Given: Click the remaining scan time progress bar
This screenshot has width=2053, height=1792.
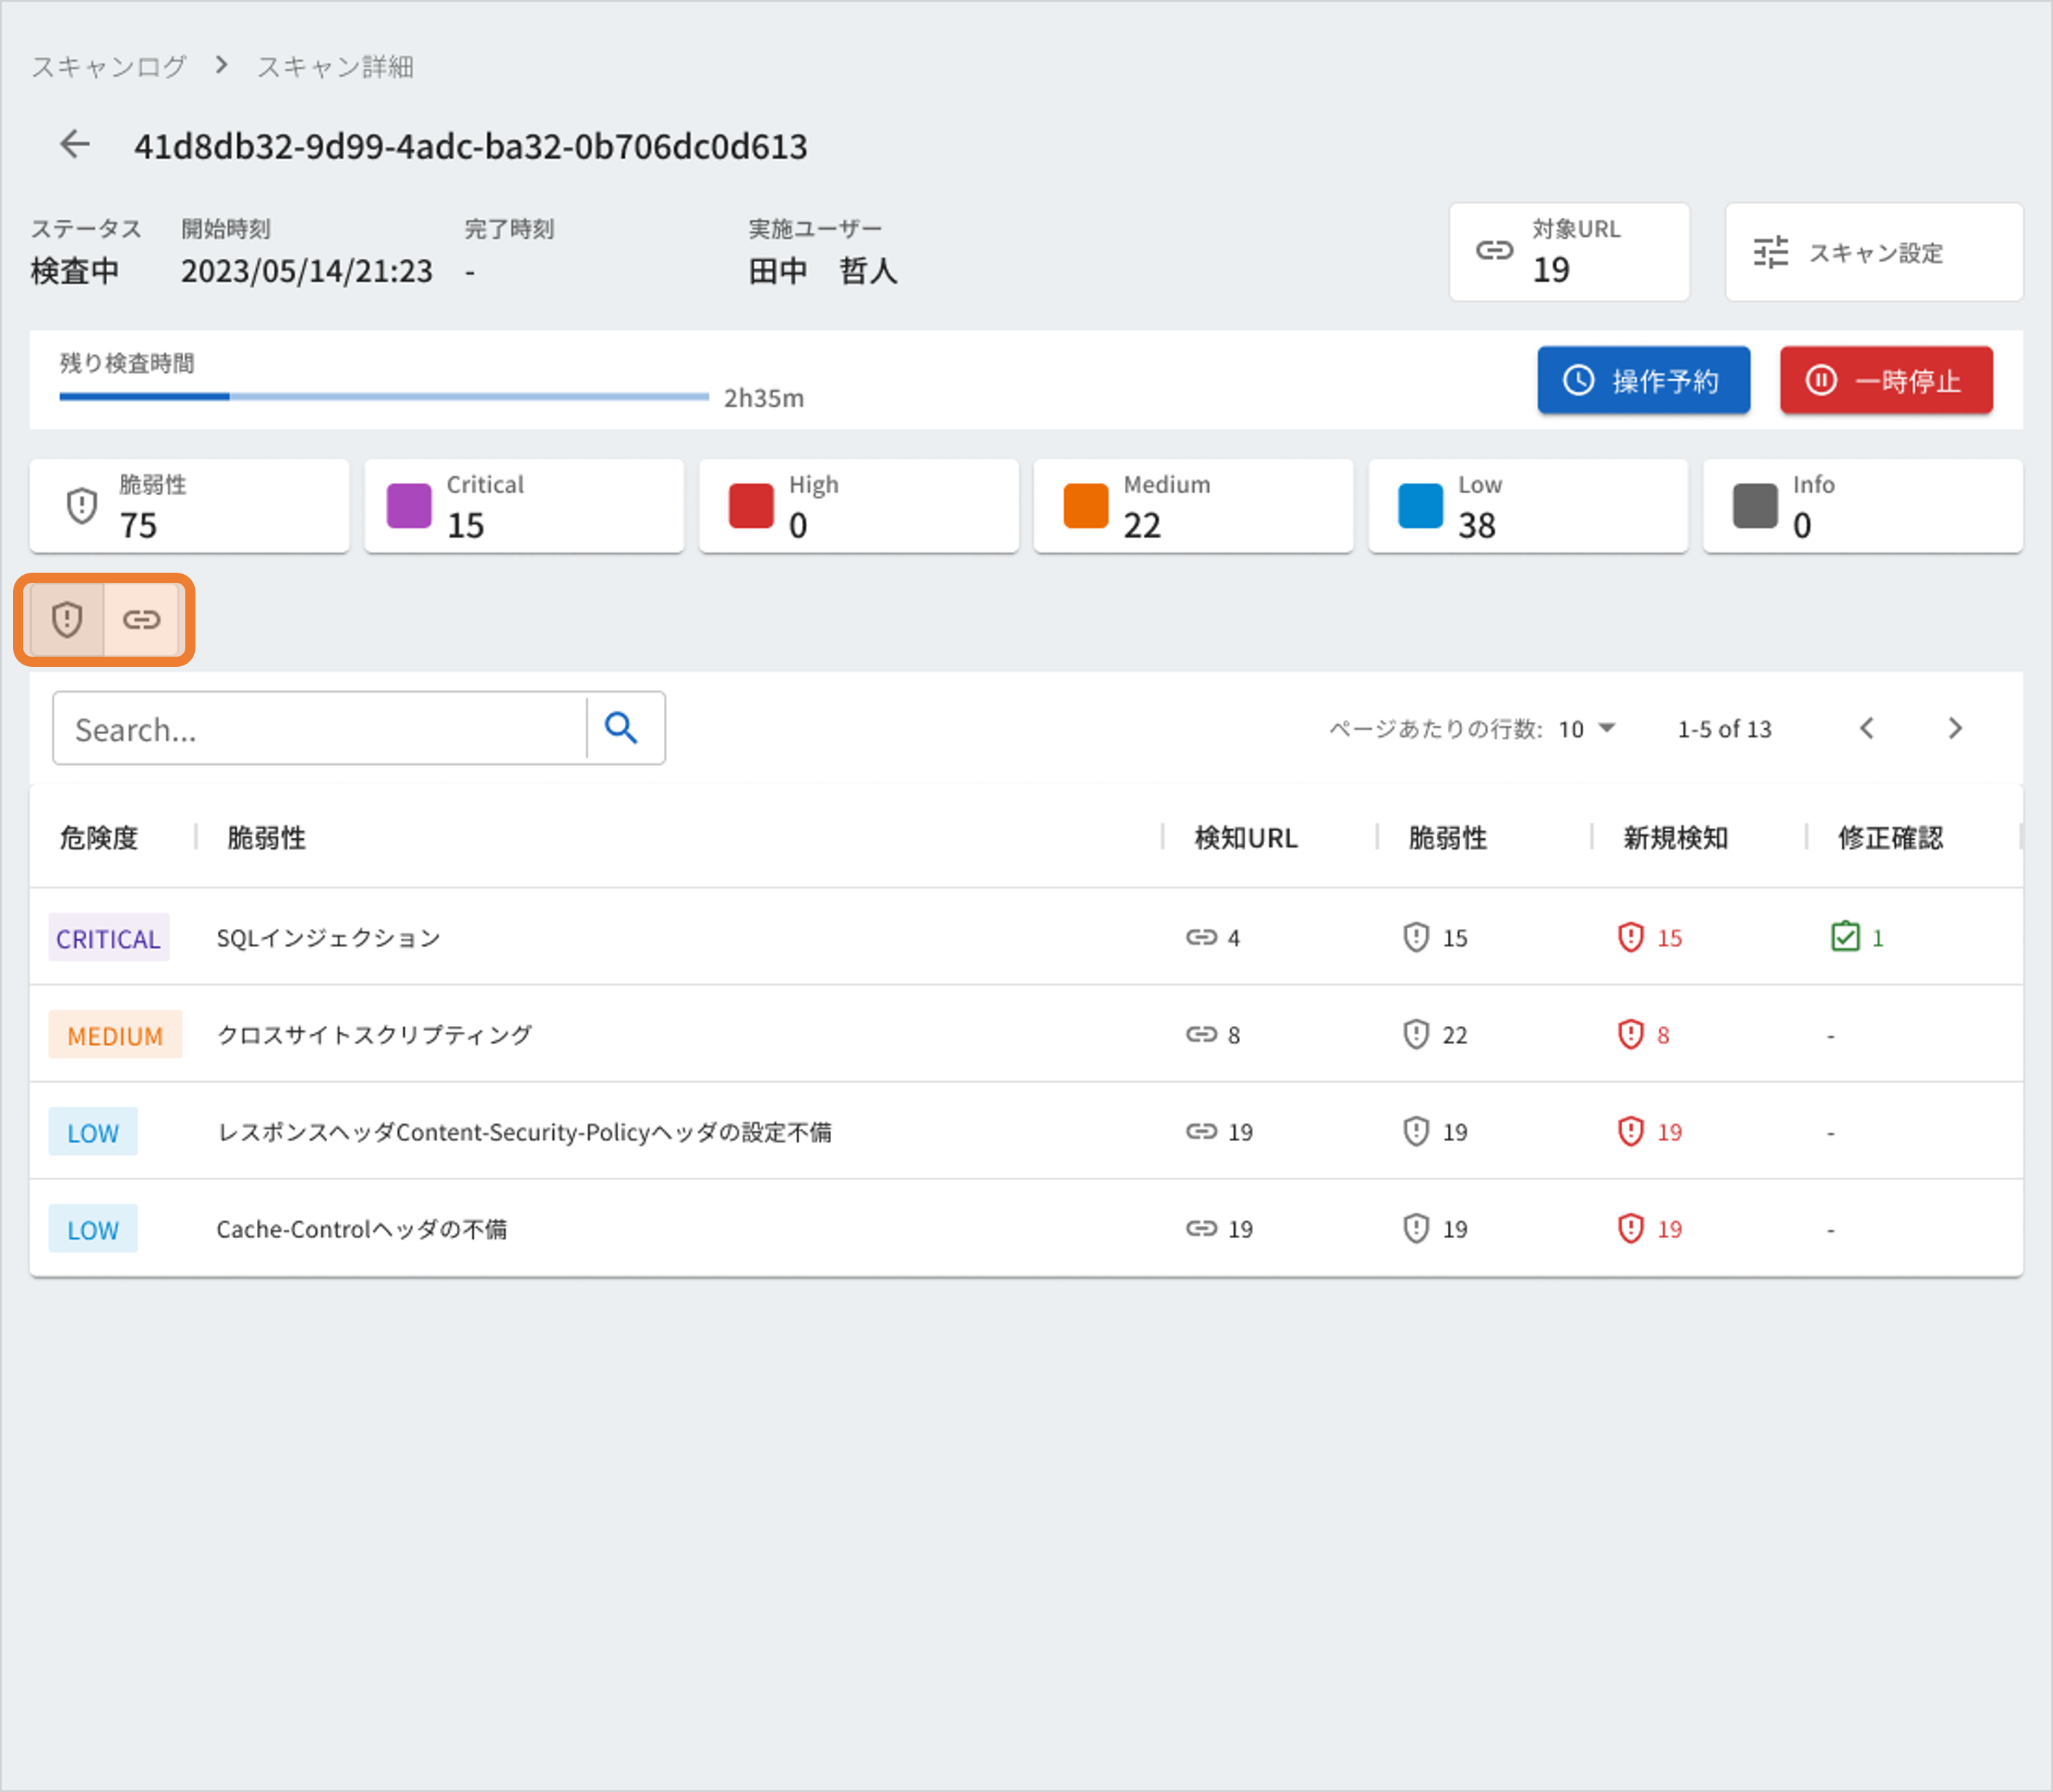Looking at the screenshot, I should tap(384, 397).
